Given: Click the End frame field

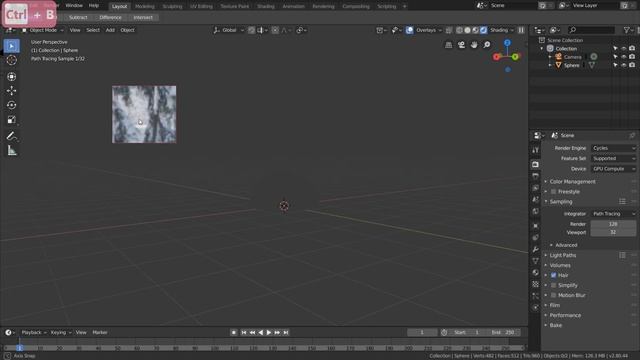Looking at the screenshot, I should [504, 333].
